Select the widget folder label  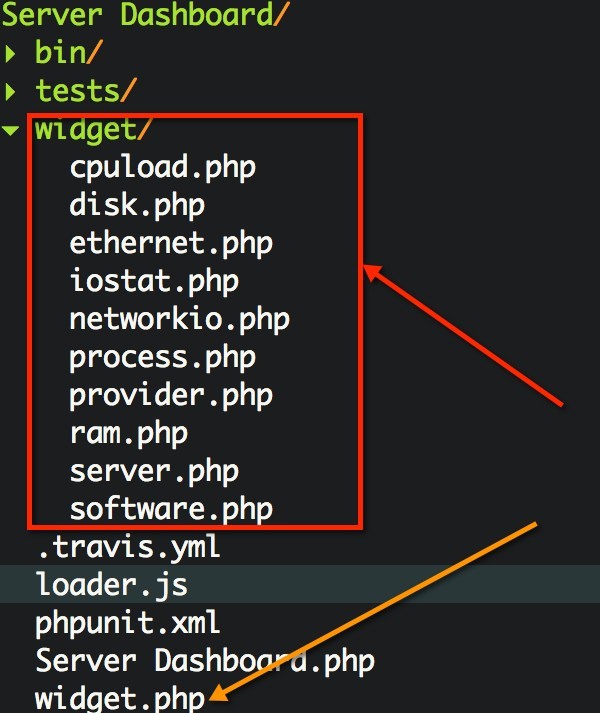click(x=92, y=130)
